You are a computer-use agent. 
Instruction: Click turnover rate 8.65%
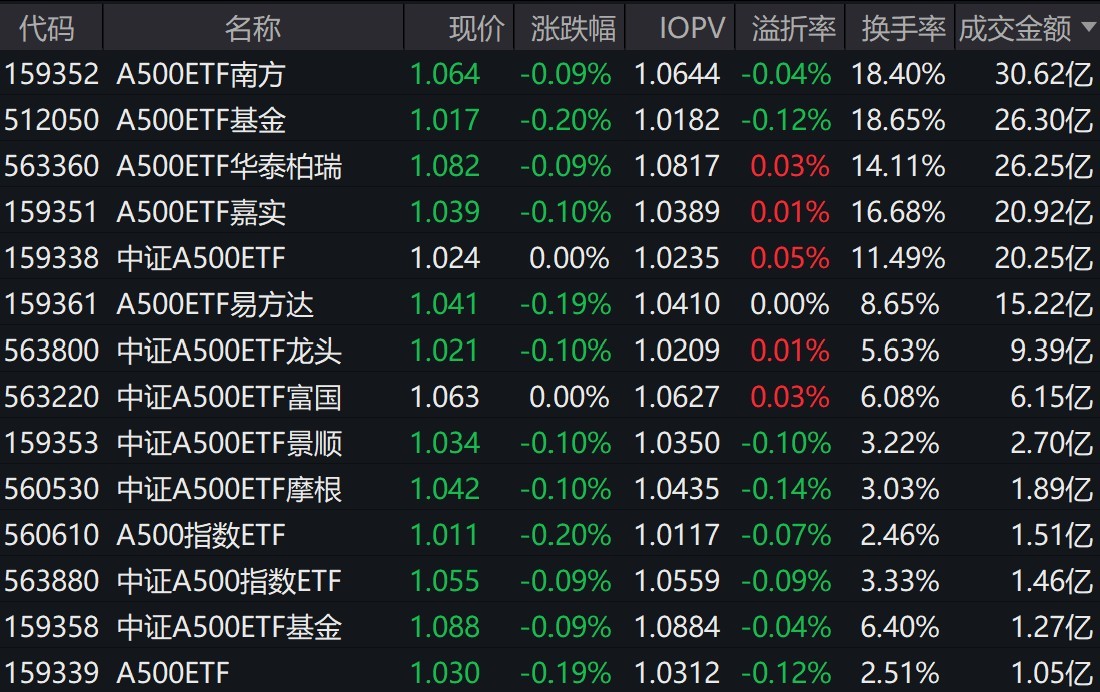tap(900, 305)
